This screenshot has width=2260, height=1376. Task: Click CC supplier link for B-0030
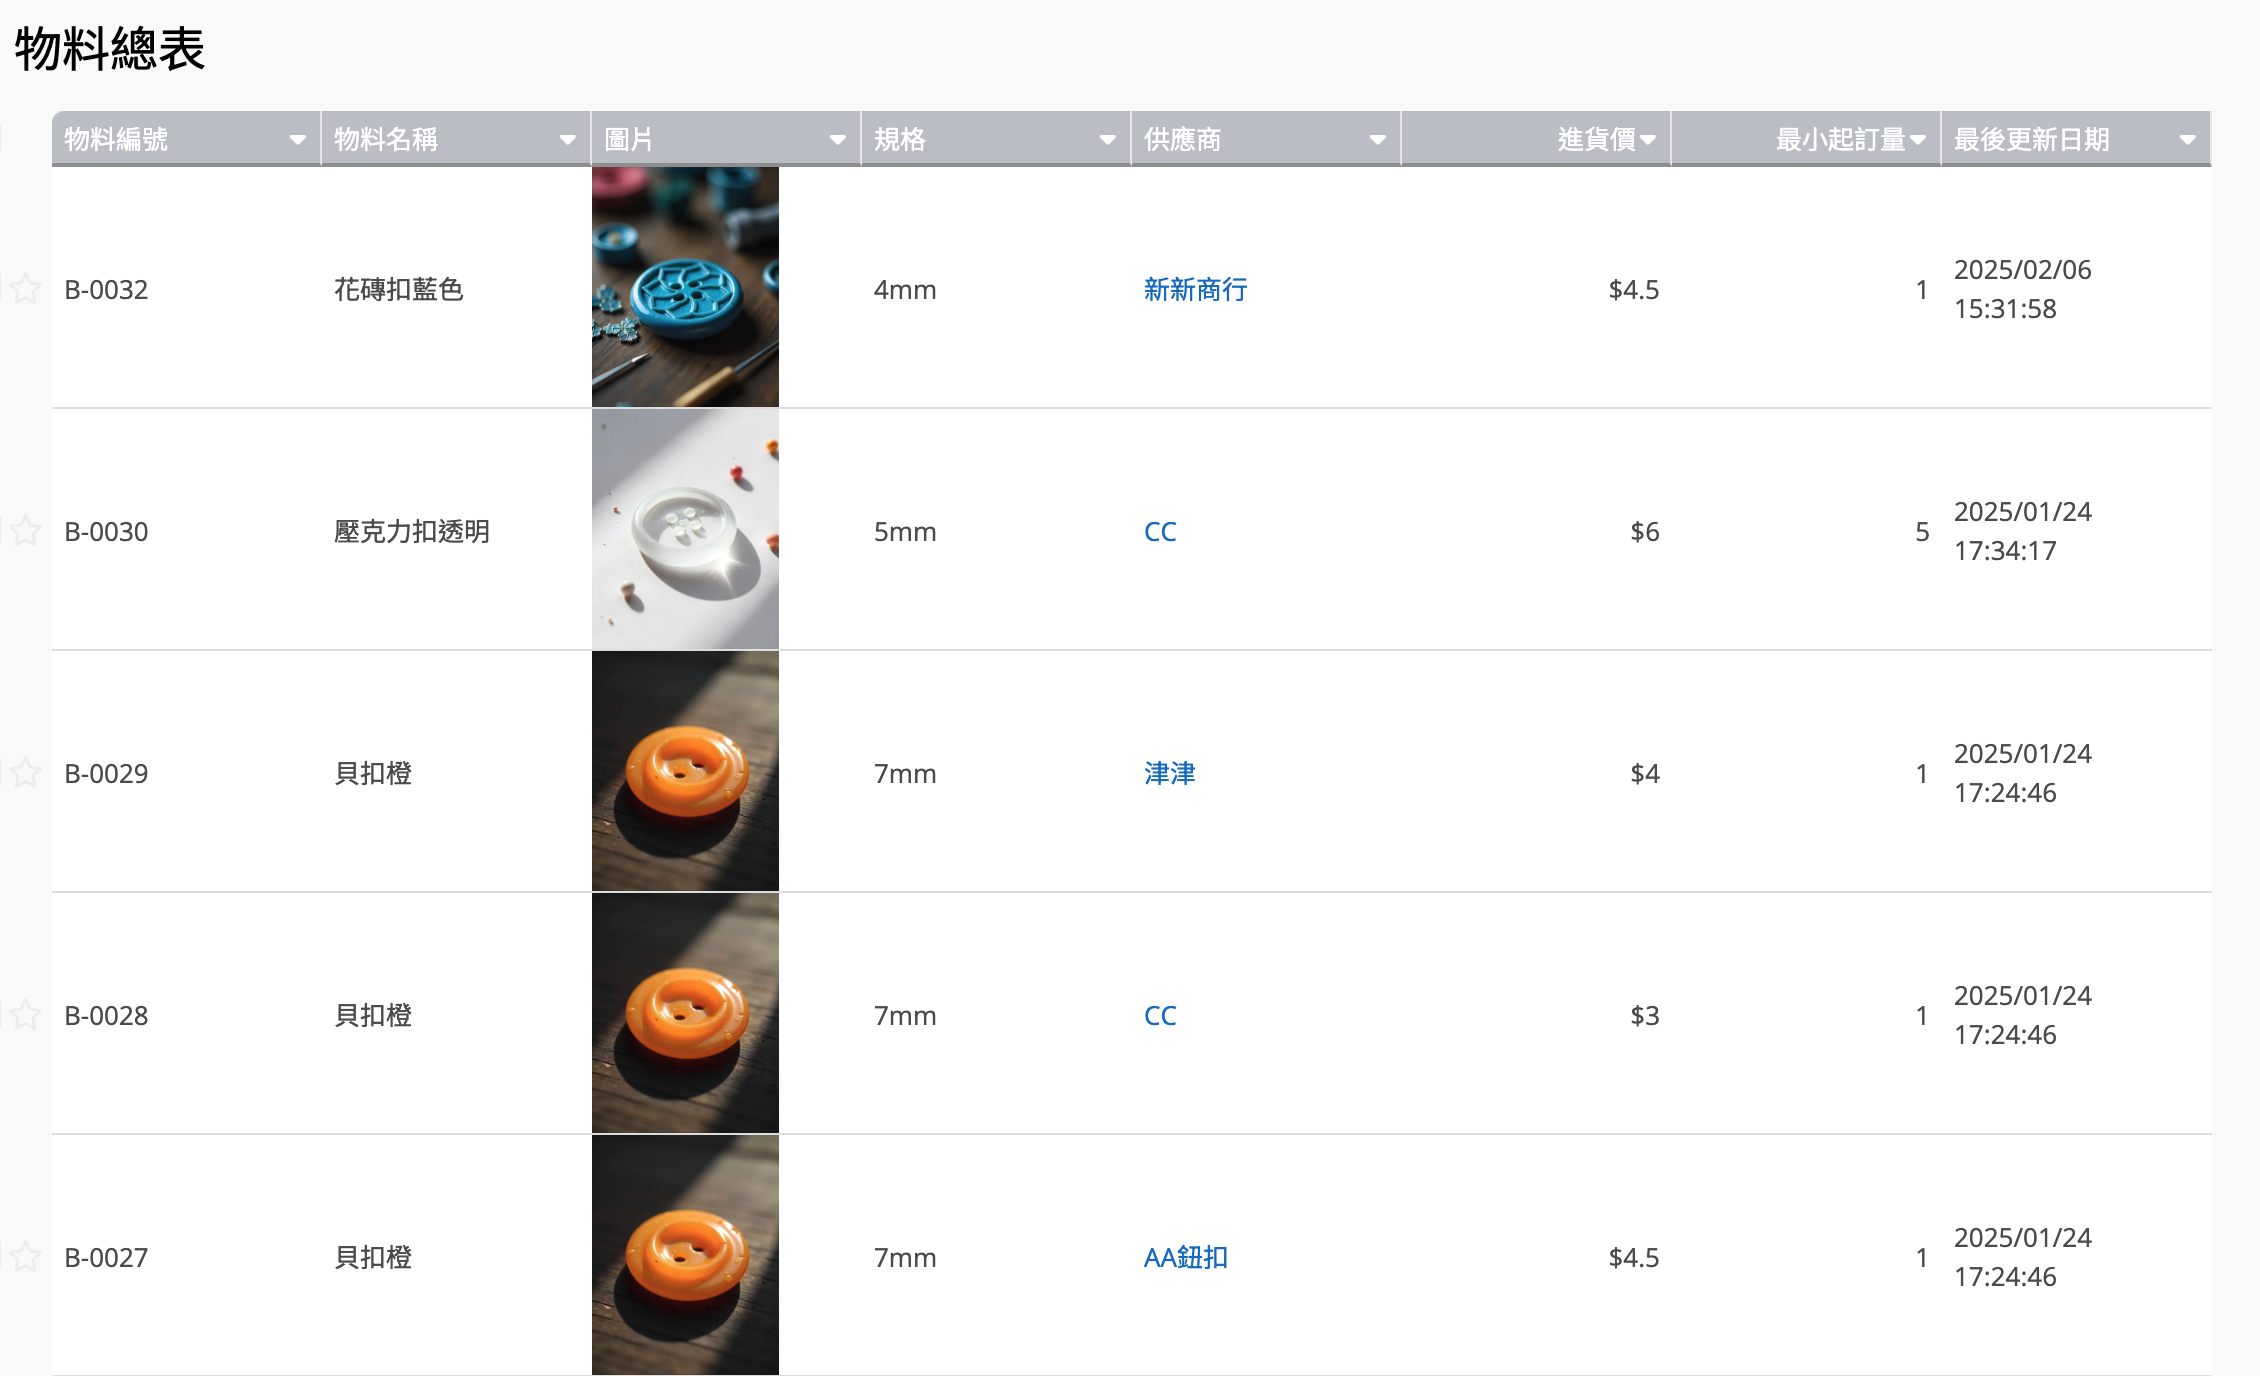click(1160, 532)
